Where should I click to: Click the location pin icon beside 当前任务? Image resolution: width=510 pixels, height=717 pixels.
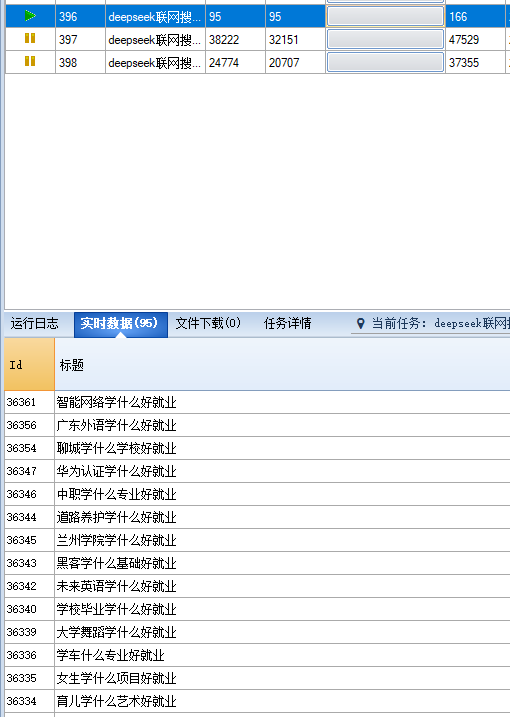(x=360, y=324)
